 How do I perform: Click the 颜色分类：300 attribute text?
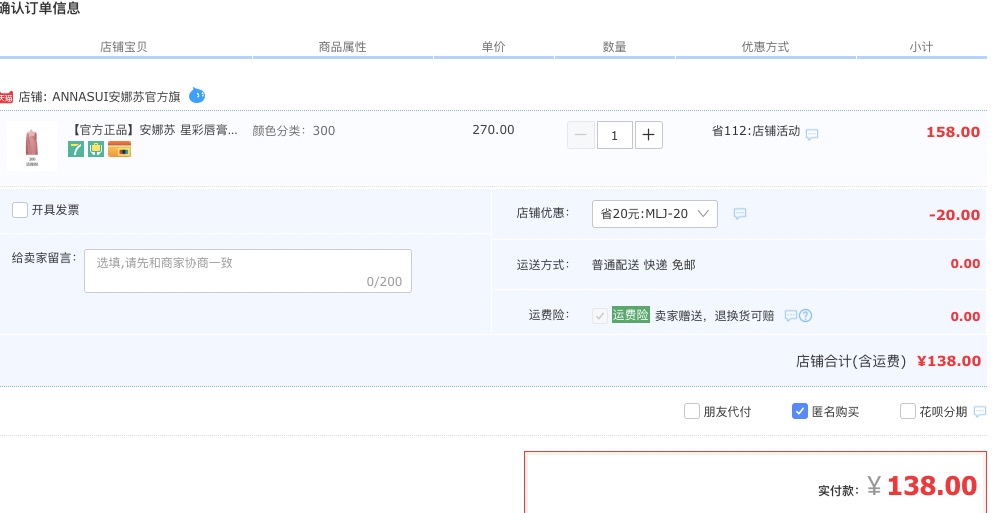[x=293, y=131]
